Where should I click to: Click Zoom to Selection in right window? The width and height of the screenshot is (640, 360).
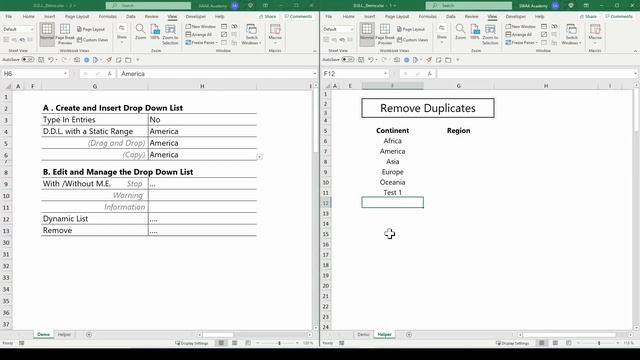(x=490, y=34)
